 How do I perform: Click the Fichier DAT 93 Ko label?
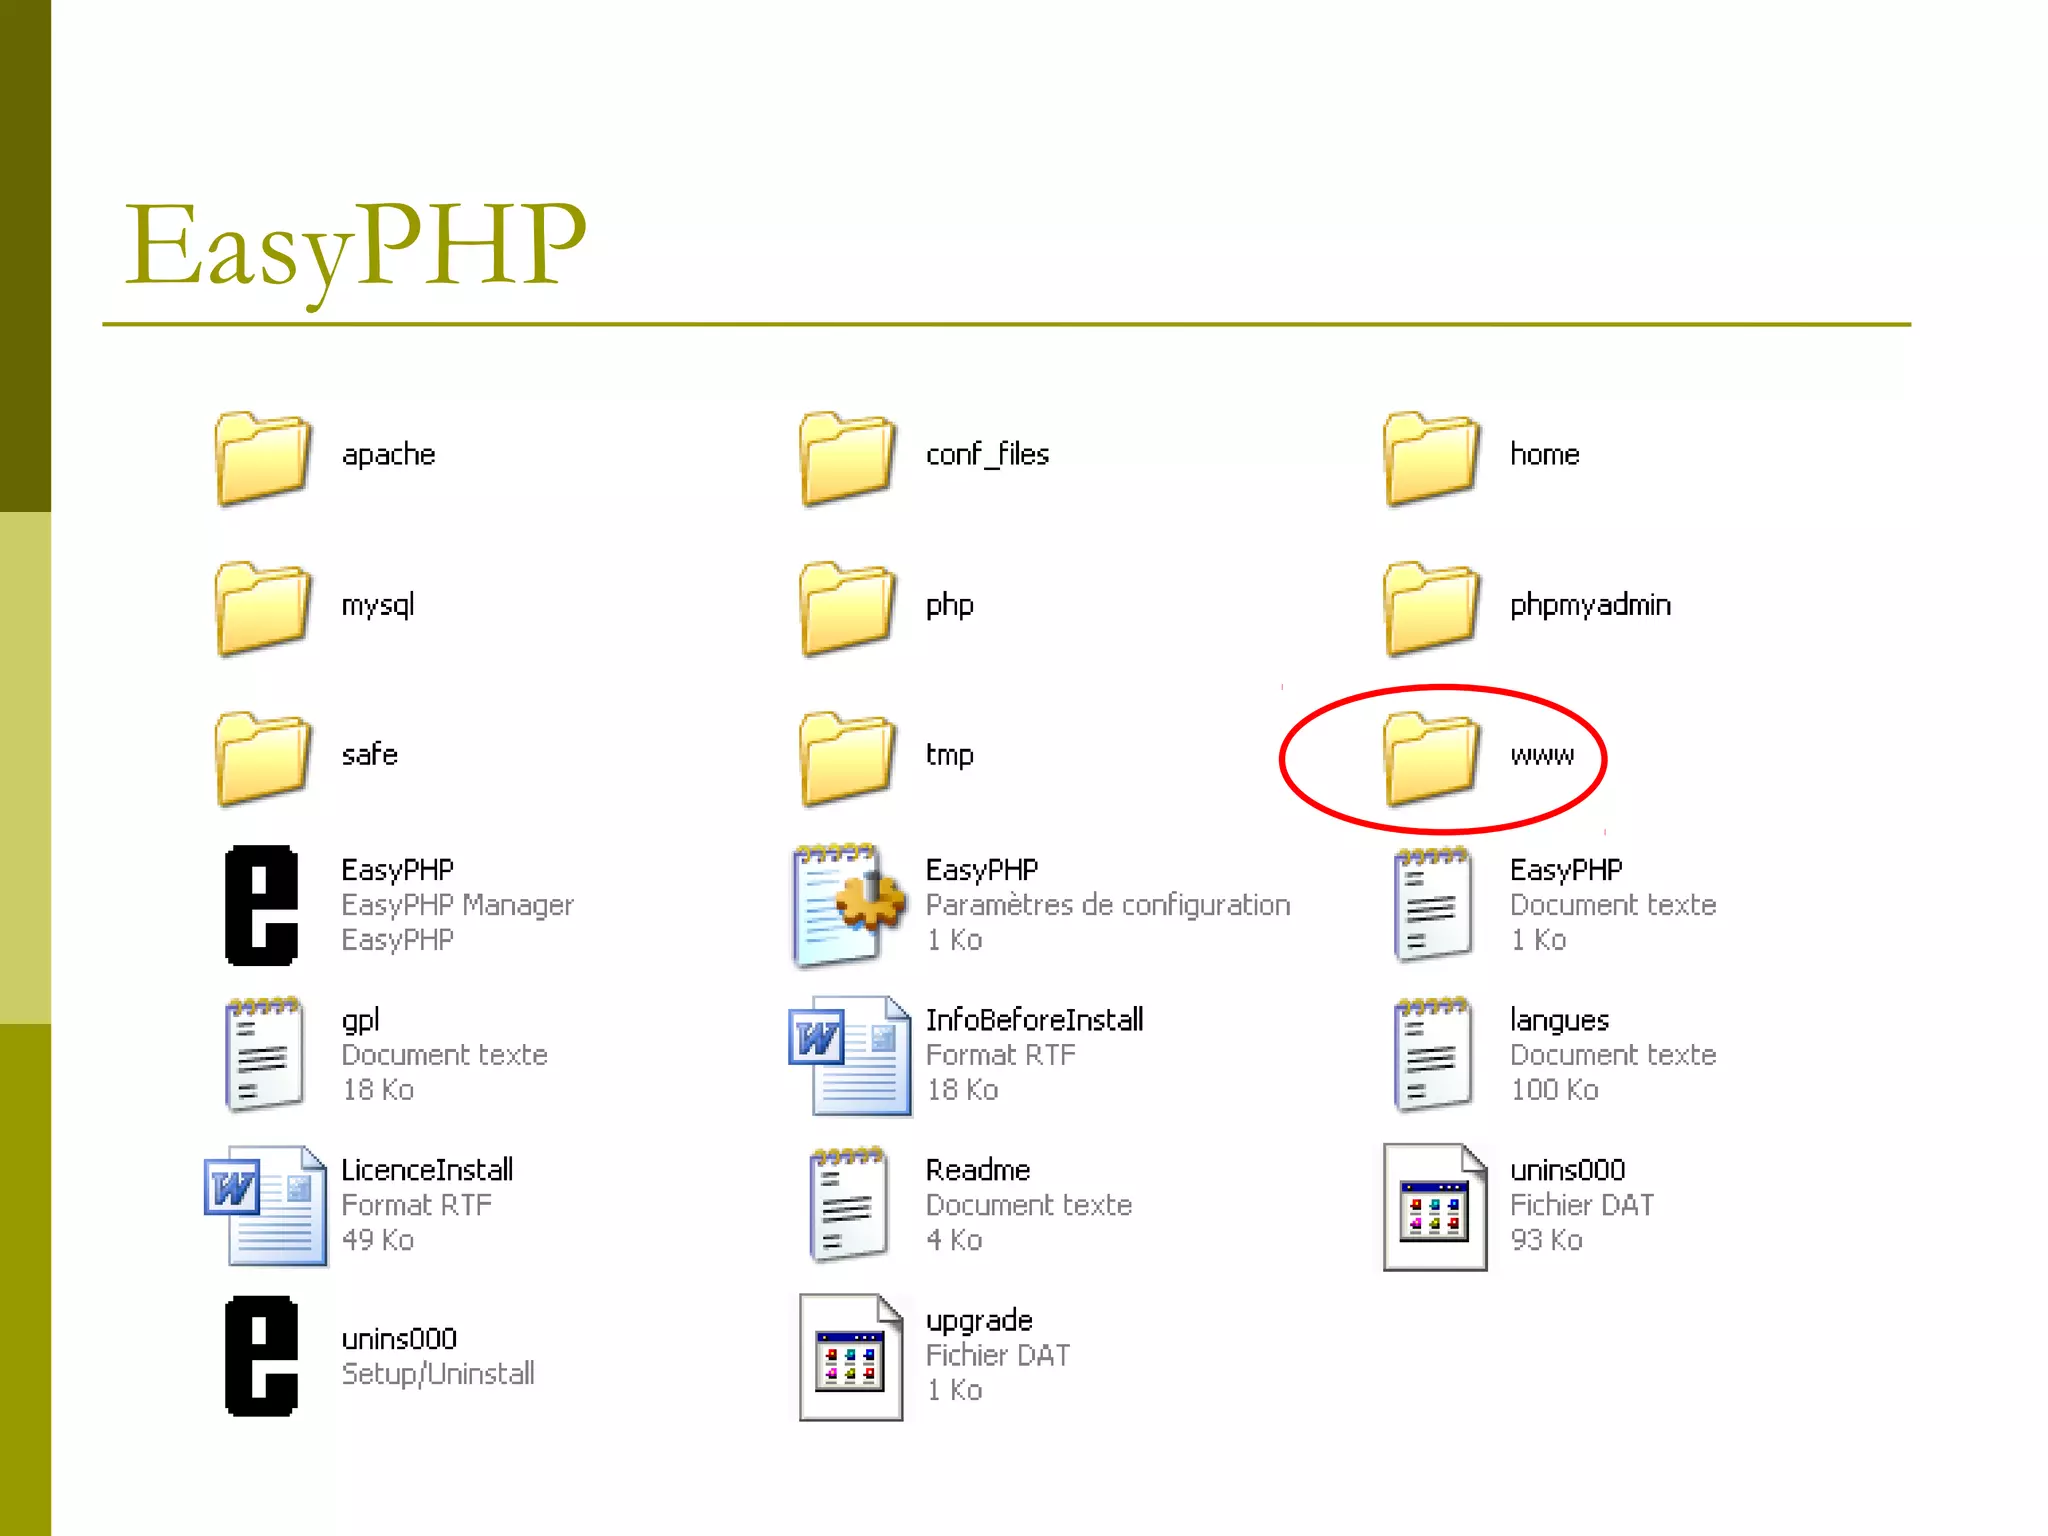point(1582,1222)
